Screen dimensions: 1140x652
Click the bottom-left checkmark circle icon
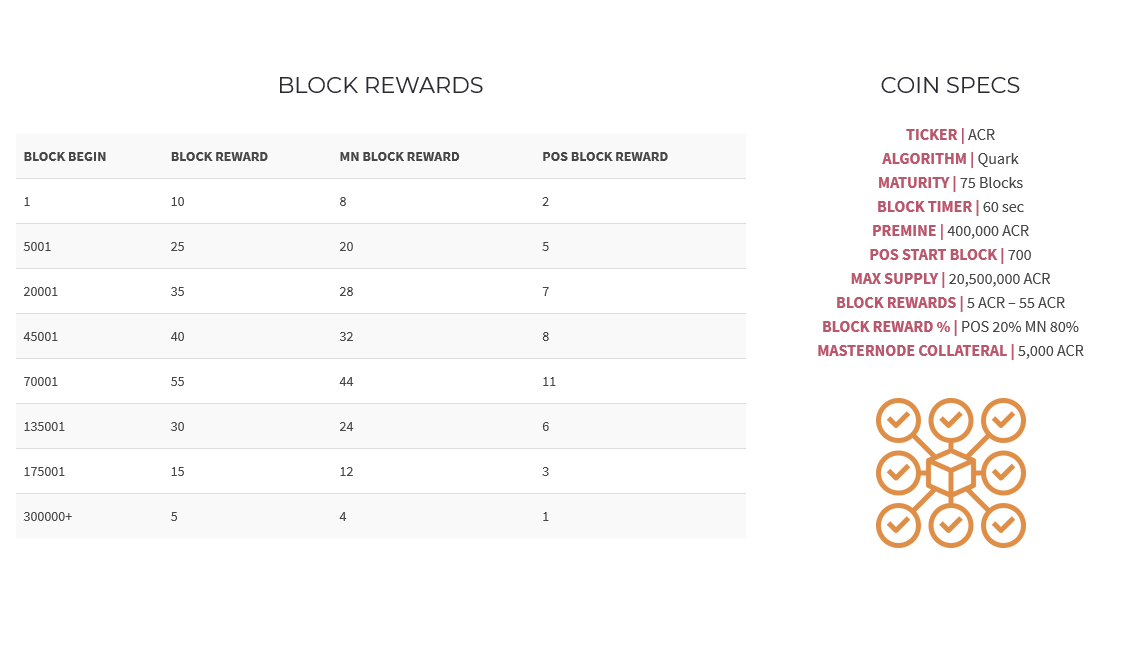pos(899,526)
